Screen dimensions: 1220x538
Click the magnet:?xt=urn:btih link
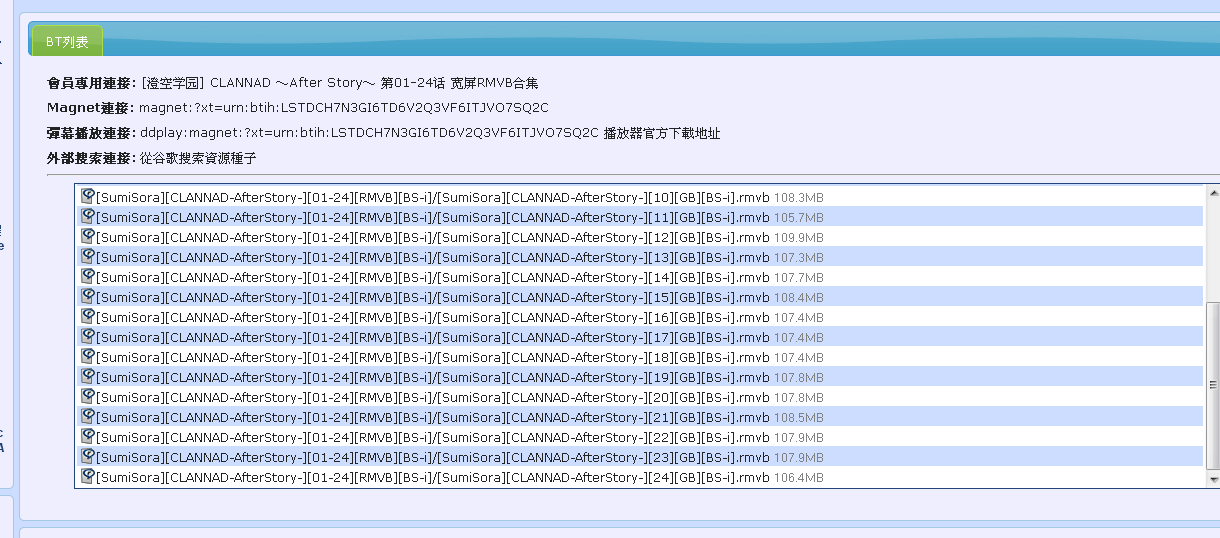pos(344,108)
